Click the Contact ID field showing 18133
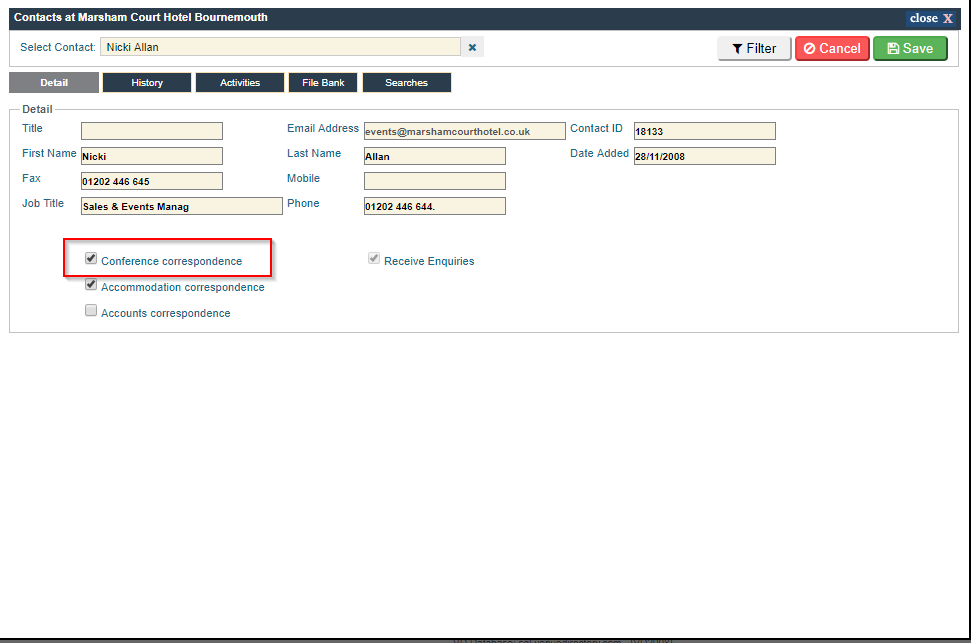The height and width of the screenshot is (643, 971). tap(705, 131)
